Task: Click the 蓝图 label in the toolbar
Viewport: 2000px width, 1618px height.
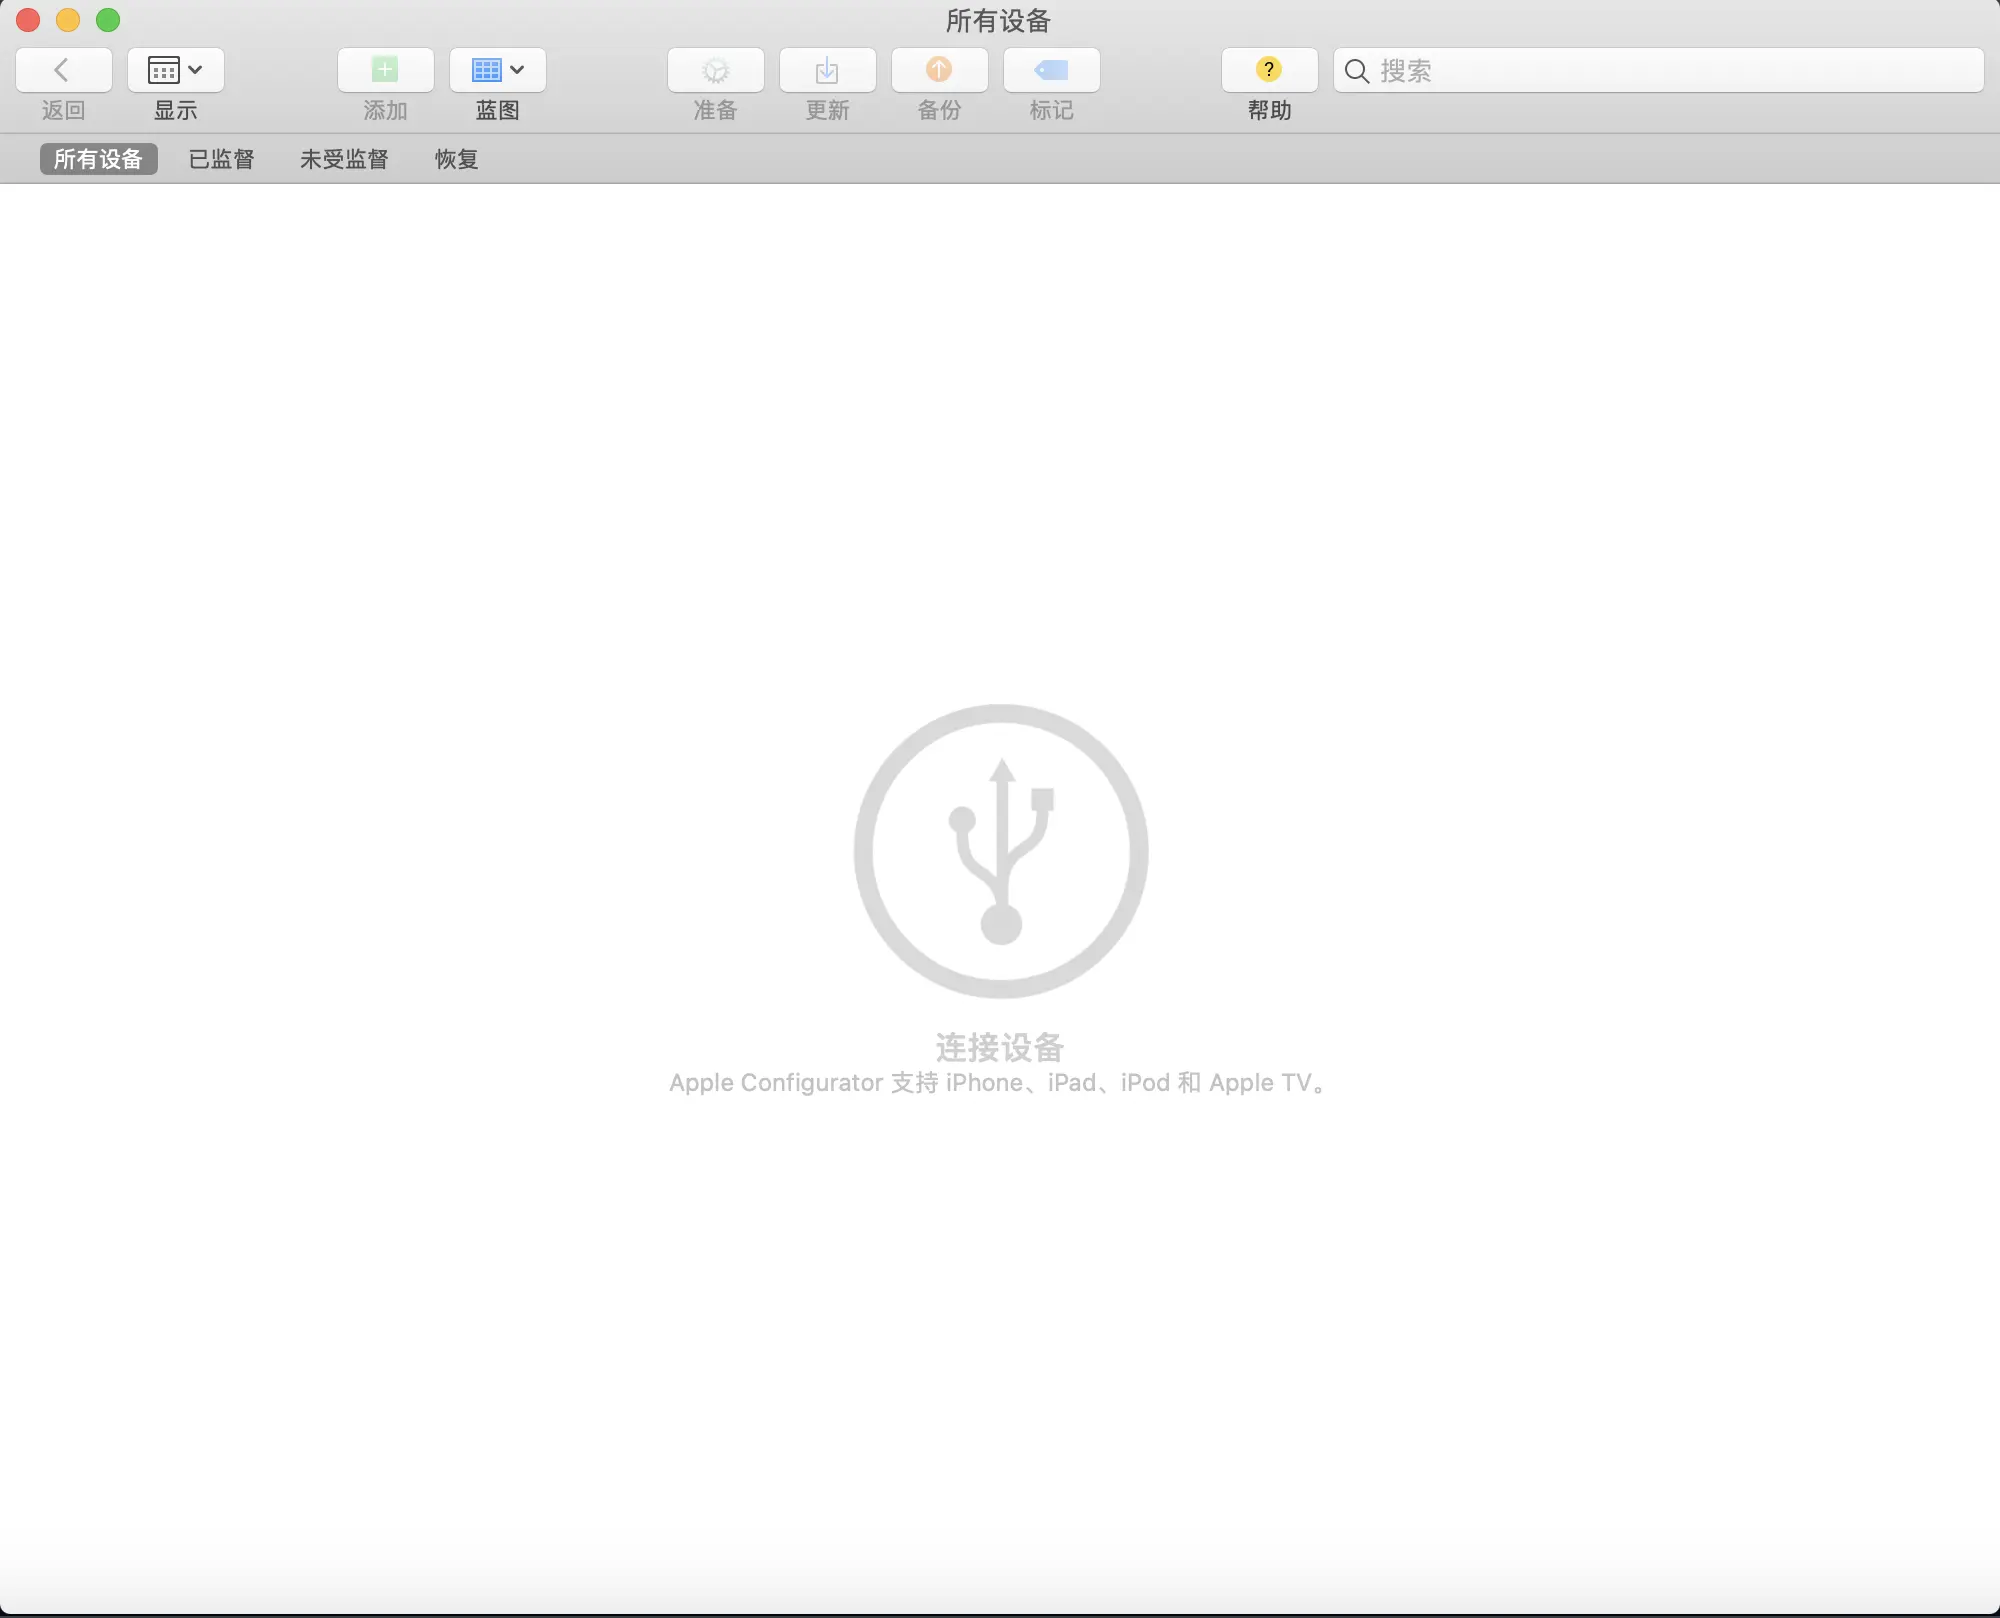Action: [497, 111]
